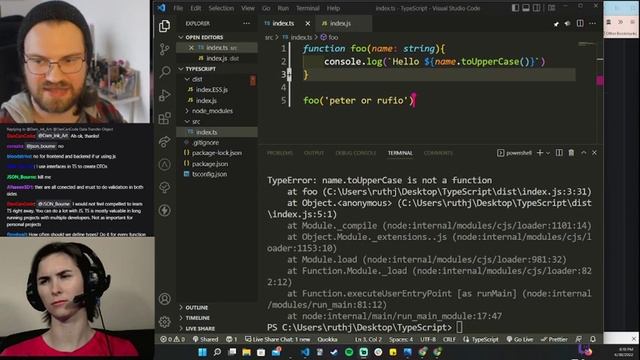Open the File menu
Screen dimensions: 640x360
178,8
